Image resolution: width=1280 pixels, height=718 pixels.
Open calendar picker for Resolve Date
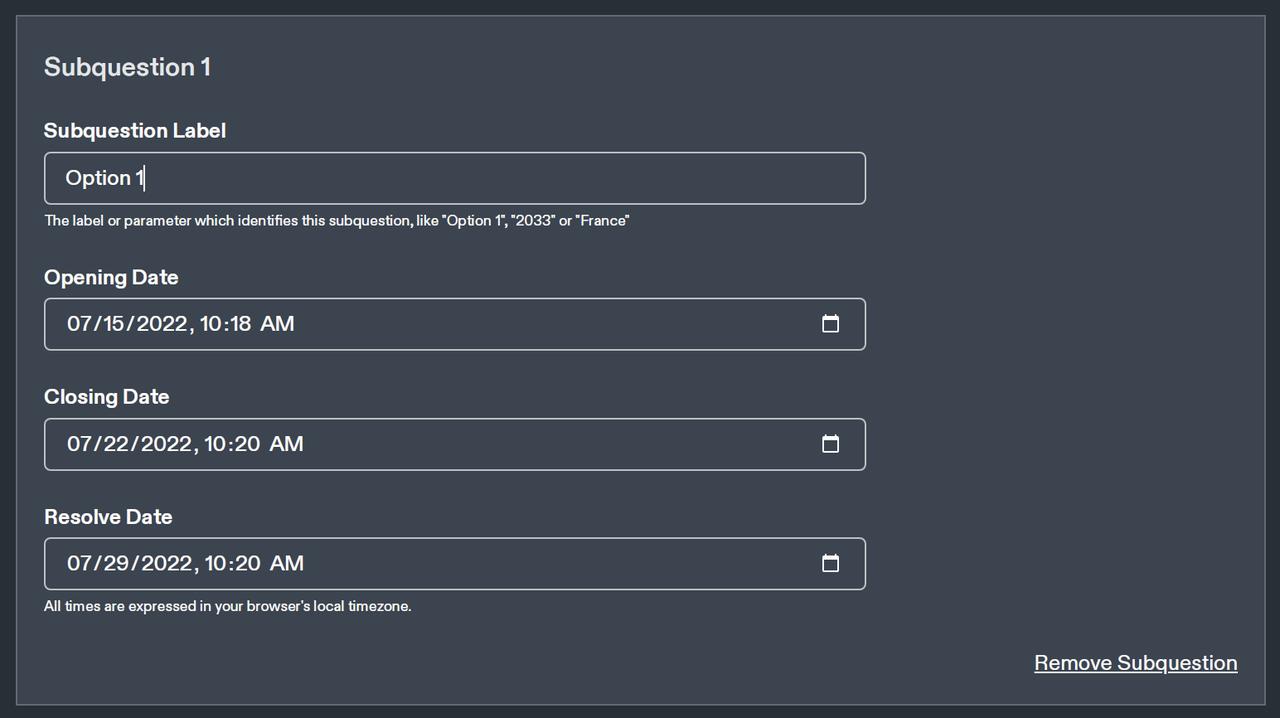click(x=830, y=563)
